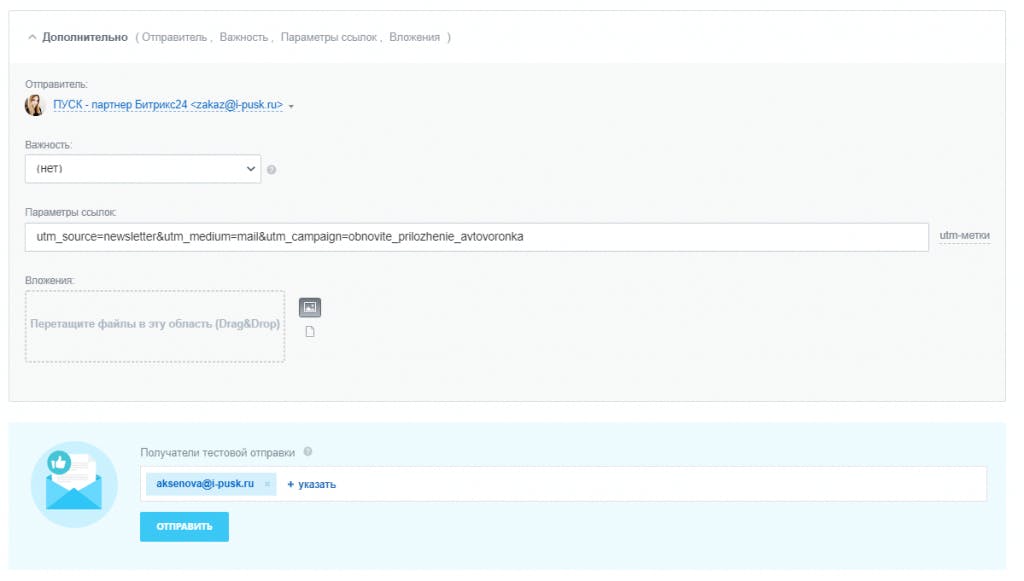Click the Отправитель item in header summary
1024x581 pixels.
pyautogui.click(x=174, y=37)
